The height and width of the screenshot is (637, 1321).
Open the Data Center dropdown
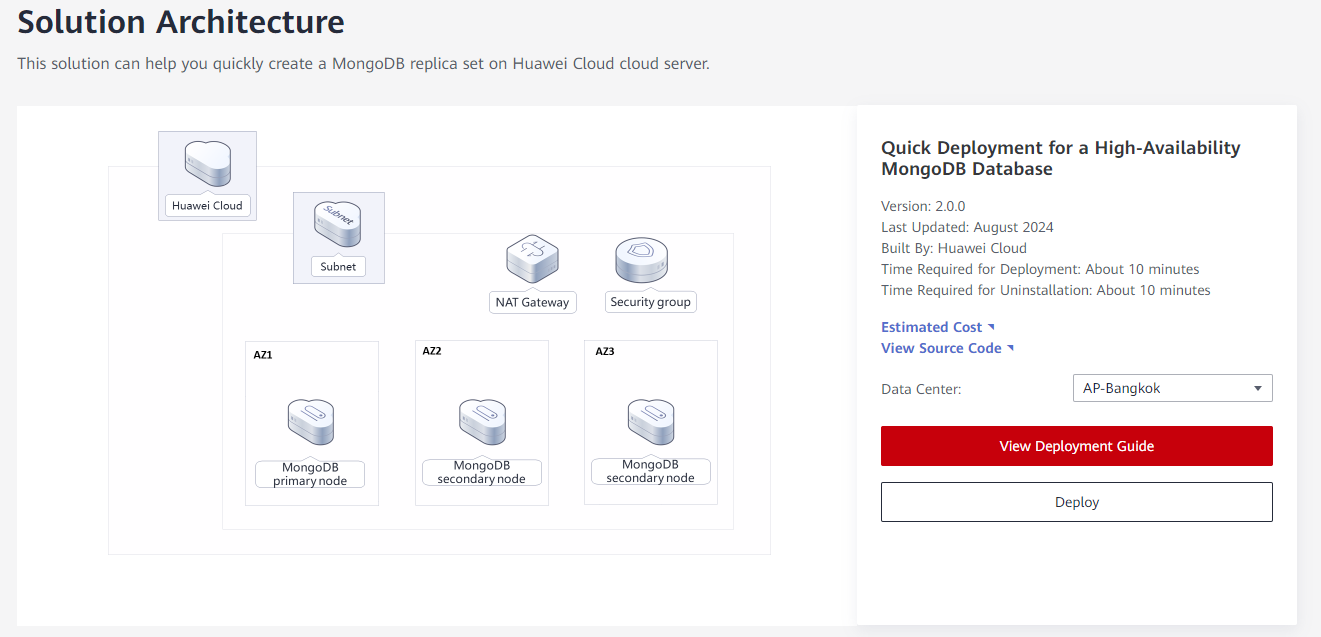1171,388
